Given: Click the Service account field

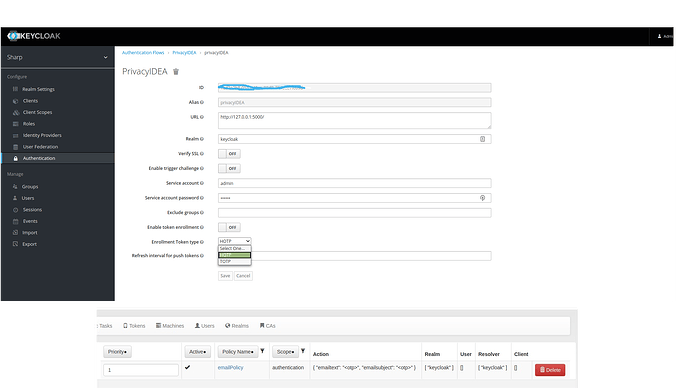Looking at the screenshot, I should coord(354,183).
